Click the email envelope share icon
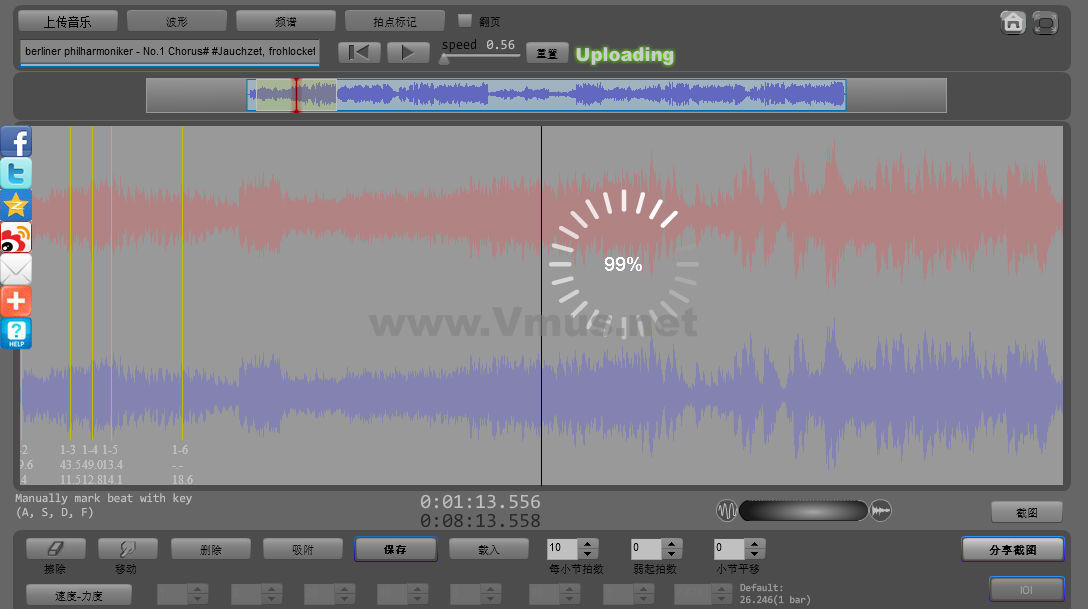Screen dimensions: 1088x609 click(16, 269)
